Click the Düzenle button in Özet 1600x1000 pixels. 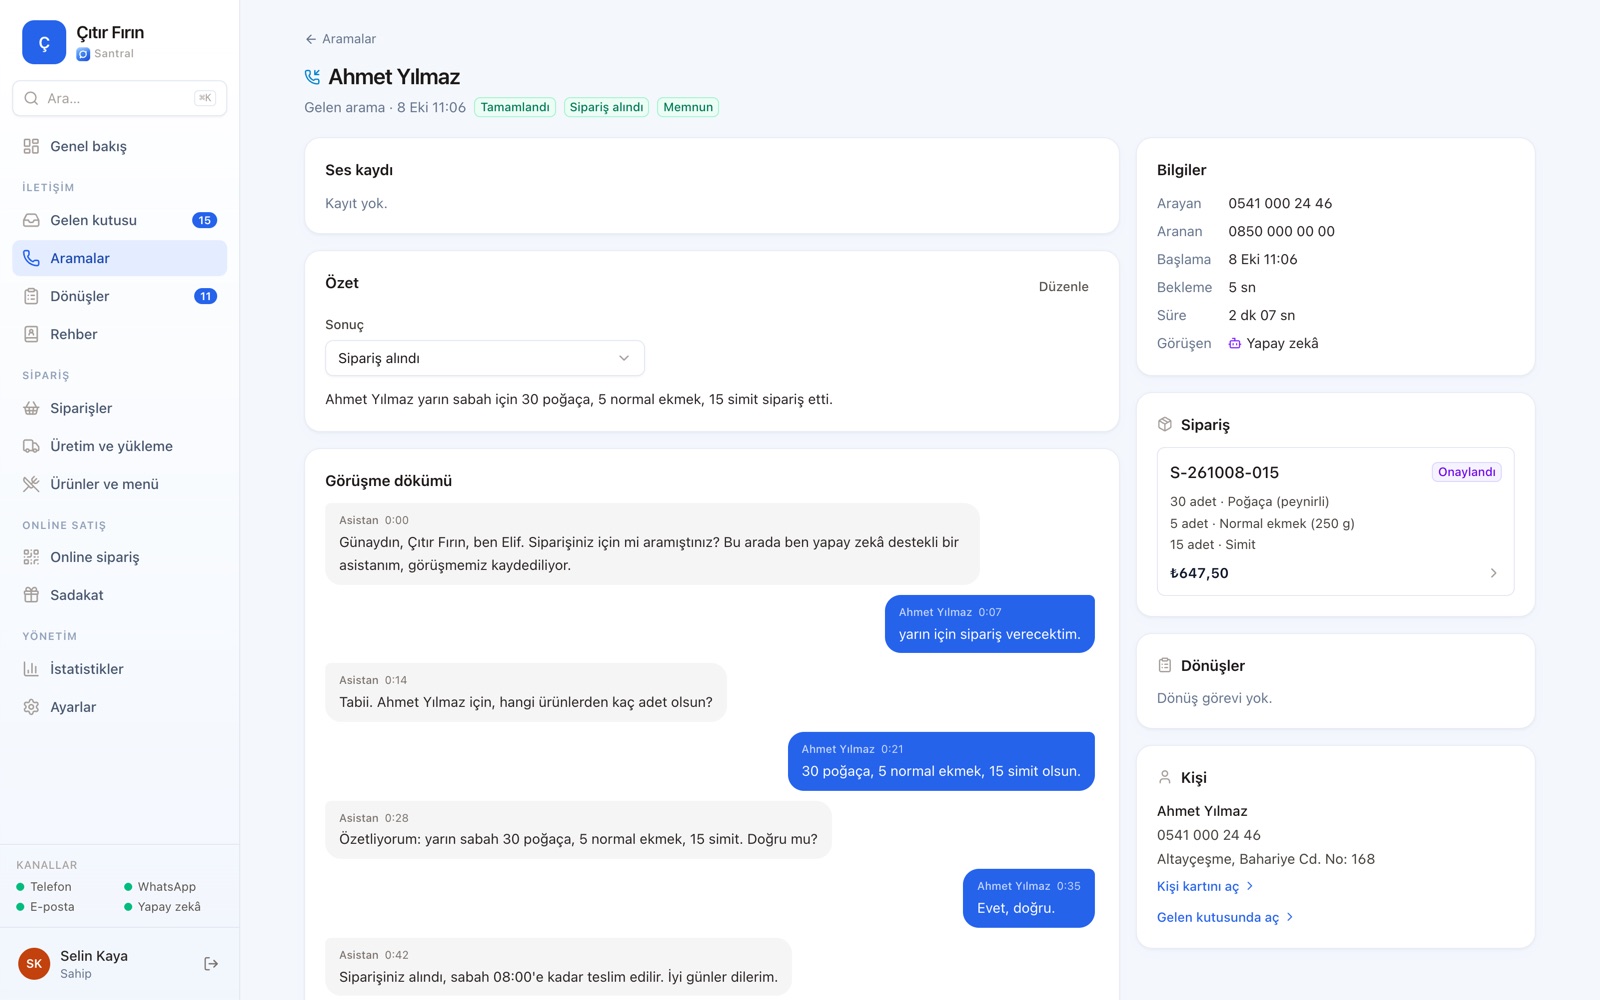(x=1064, y=286)
